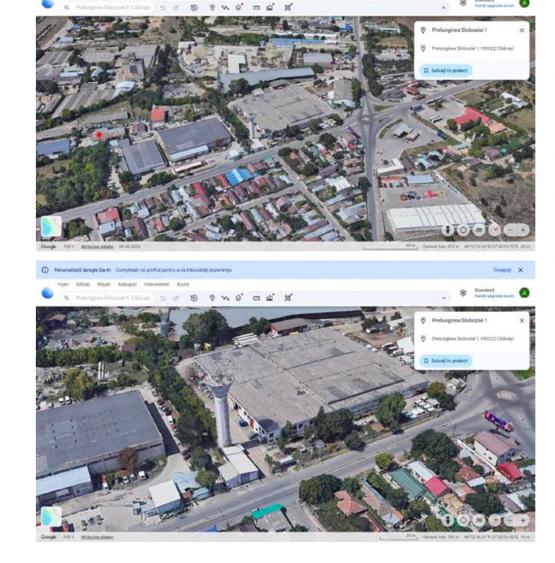
Task: Click Atribuire datelor link in upper status bar
Action: (97, 247)
